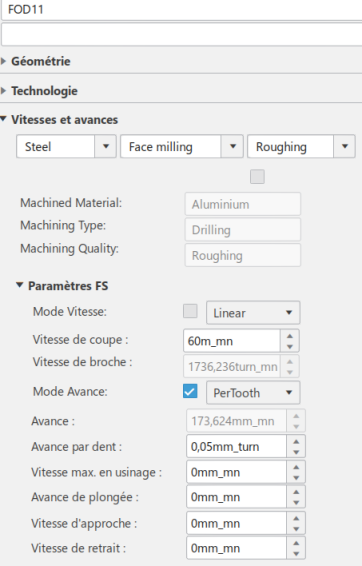Decrease Vitesse d'approche with down arrow
The height and width of the screenshot is (566, 362).
click(x=296, y=529)
